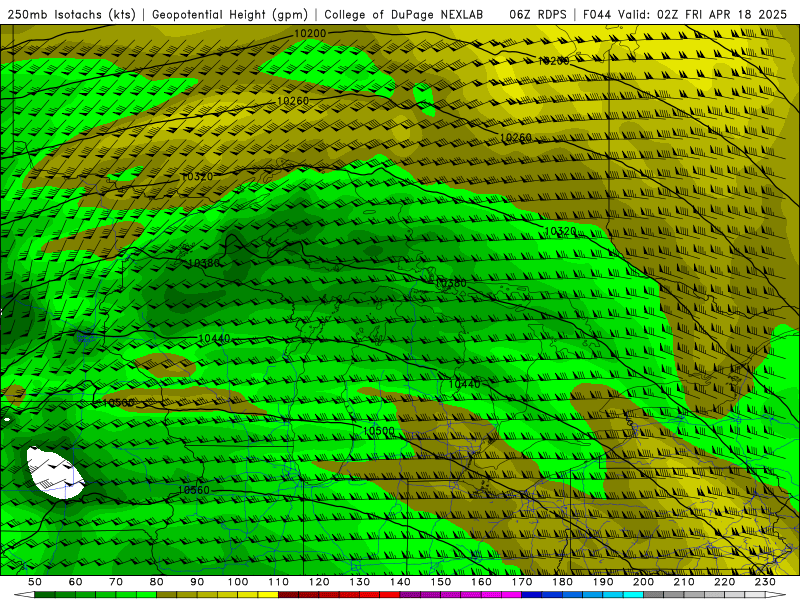The height and width of the screenshot is (600, 800).
Task: Click the 220 kt legend label
Action: [724, 582]
